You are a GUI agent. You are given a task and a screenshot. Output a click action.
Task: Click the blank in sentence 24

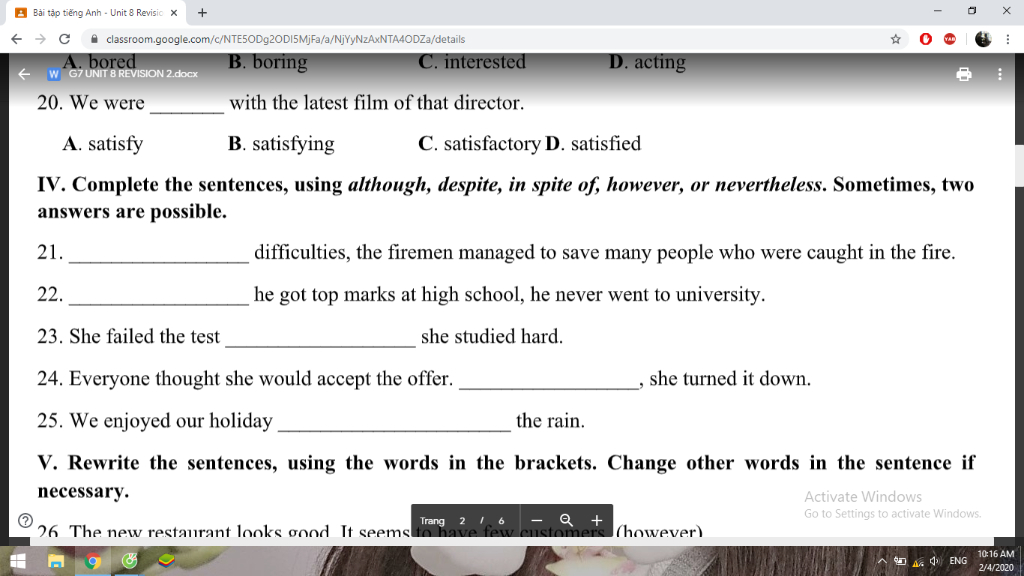549,383
